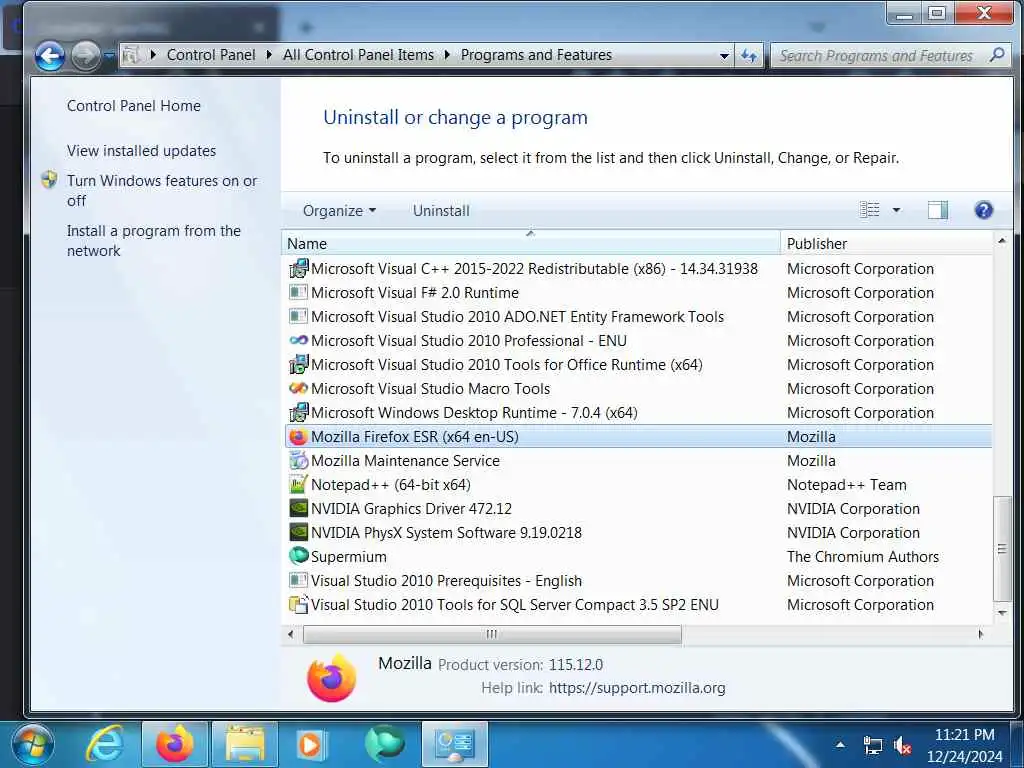Click Control Panel in the breadcrumb
This screenshot has height=768, width=1024.
[211, 55]
